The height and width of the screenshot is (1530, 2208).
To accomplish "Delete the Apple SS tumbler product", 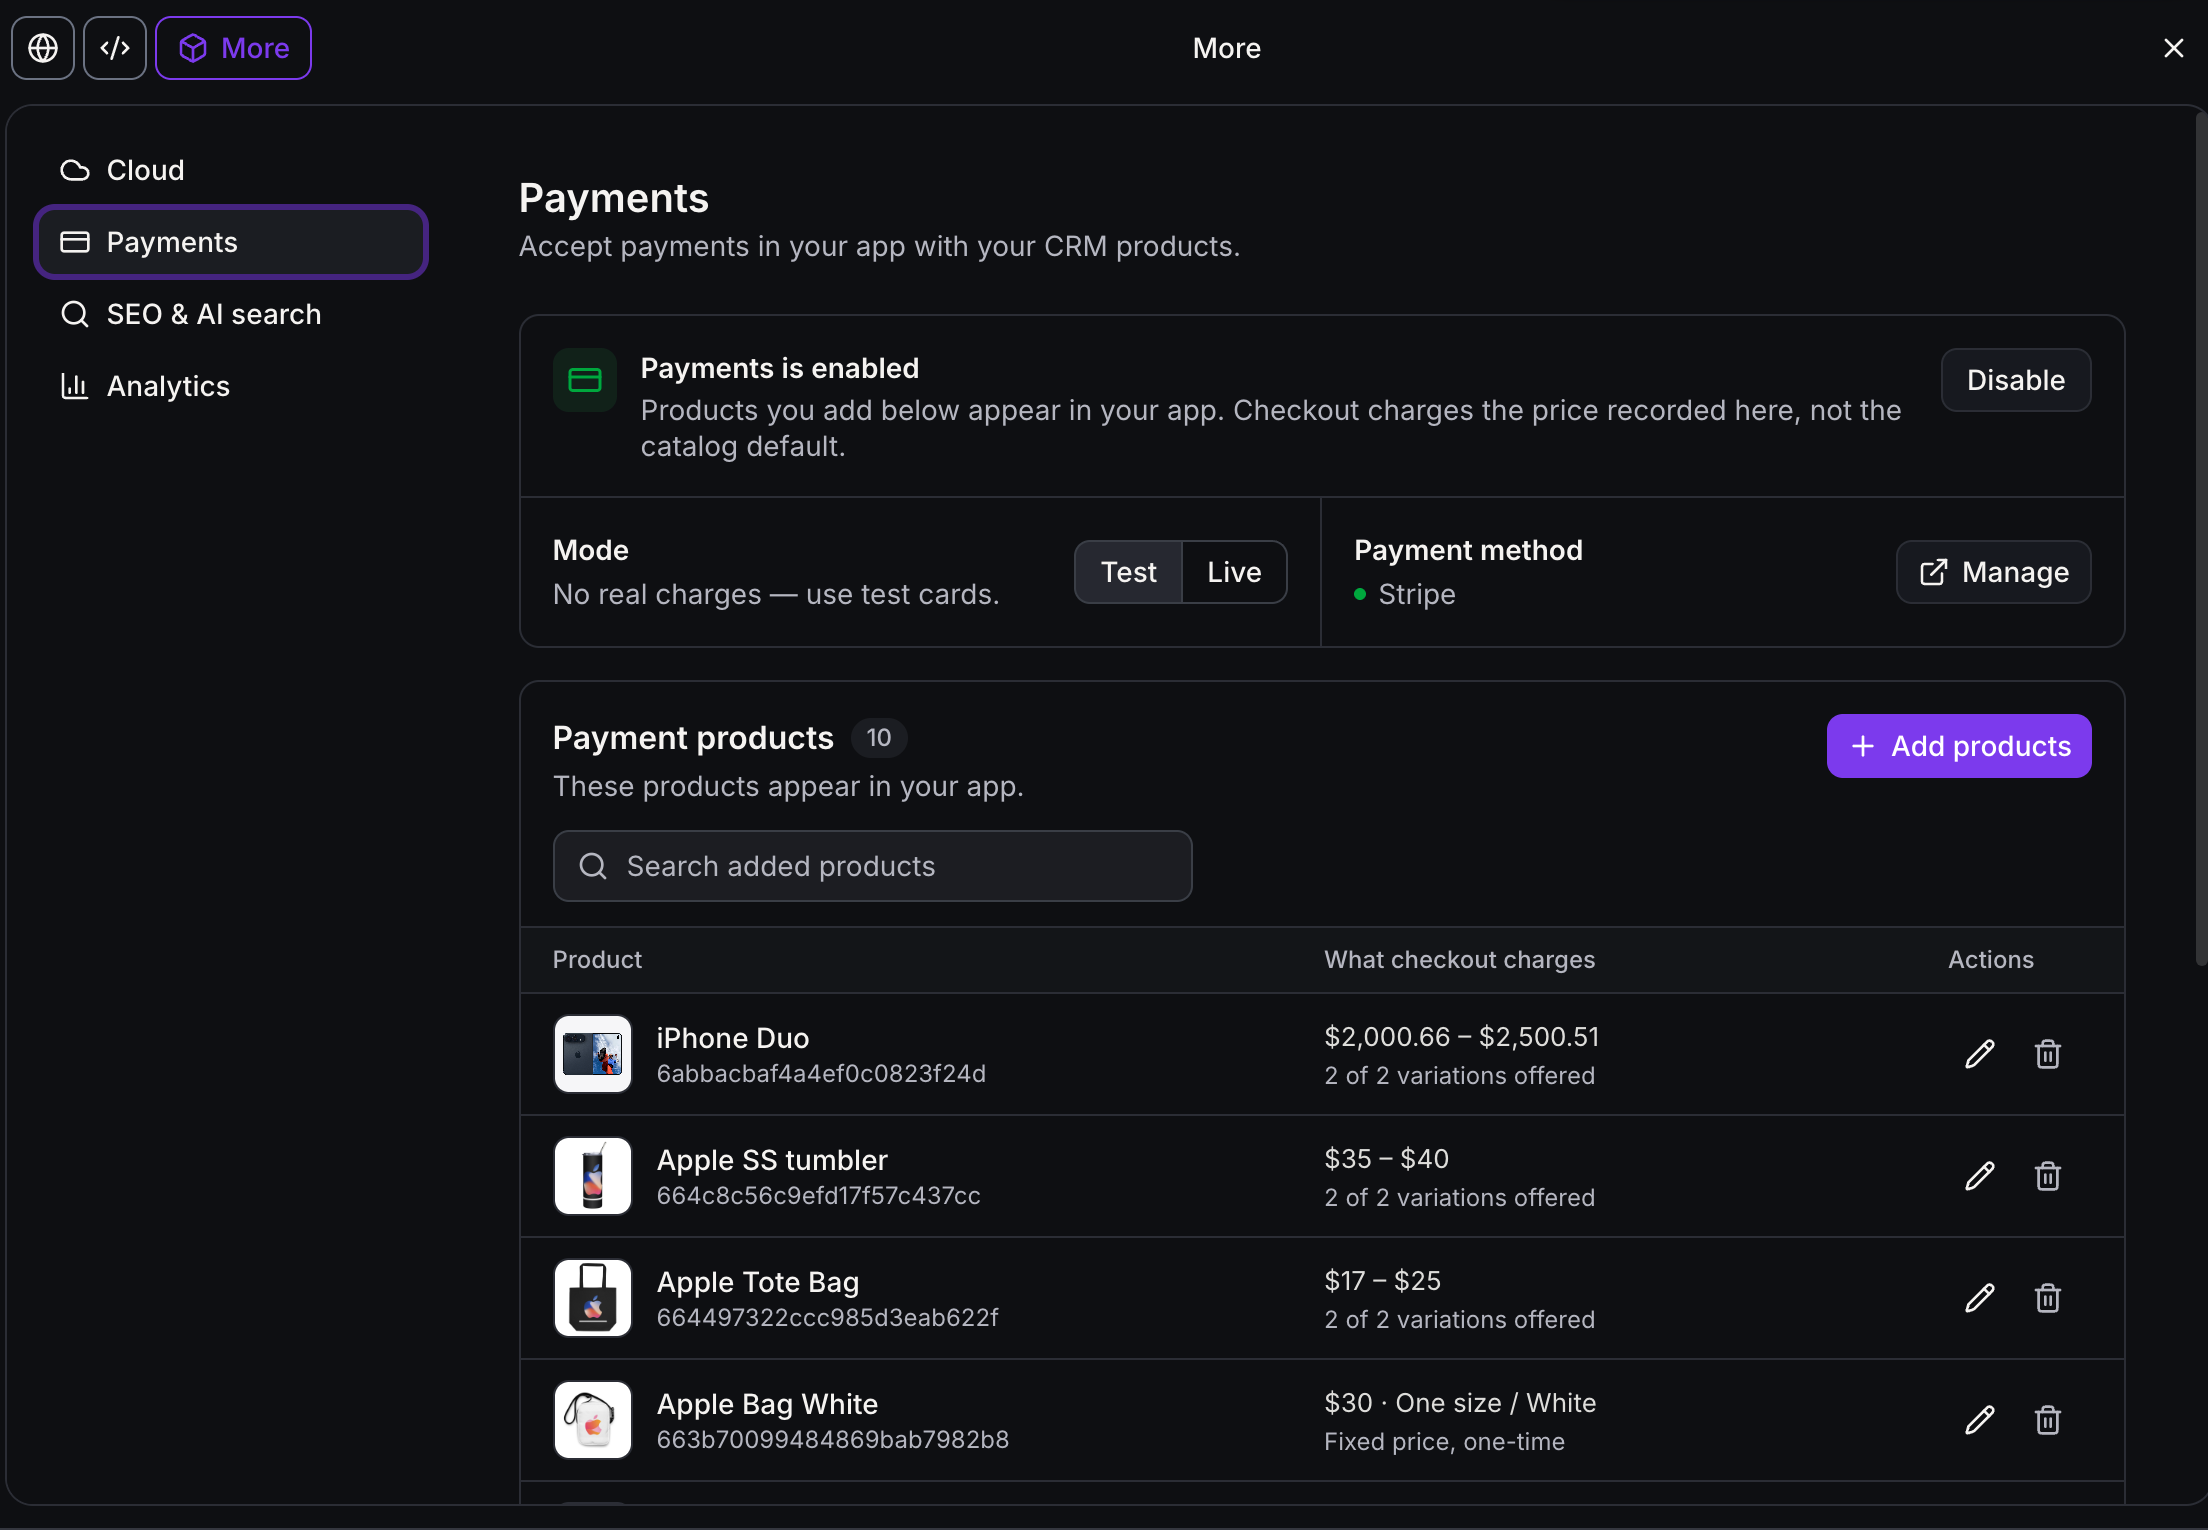I will point(2047,1176).
